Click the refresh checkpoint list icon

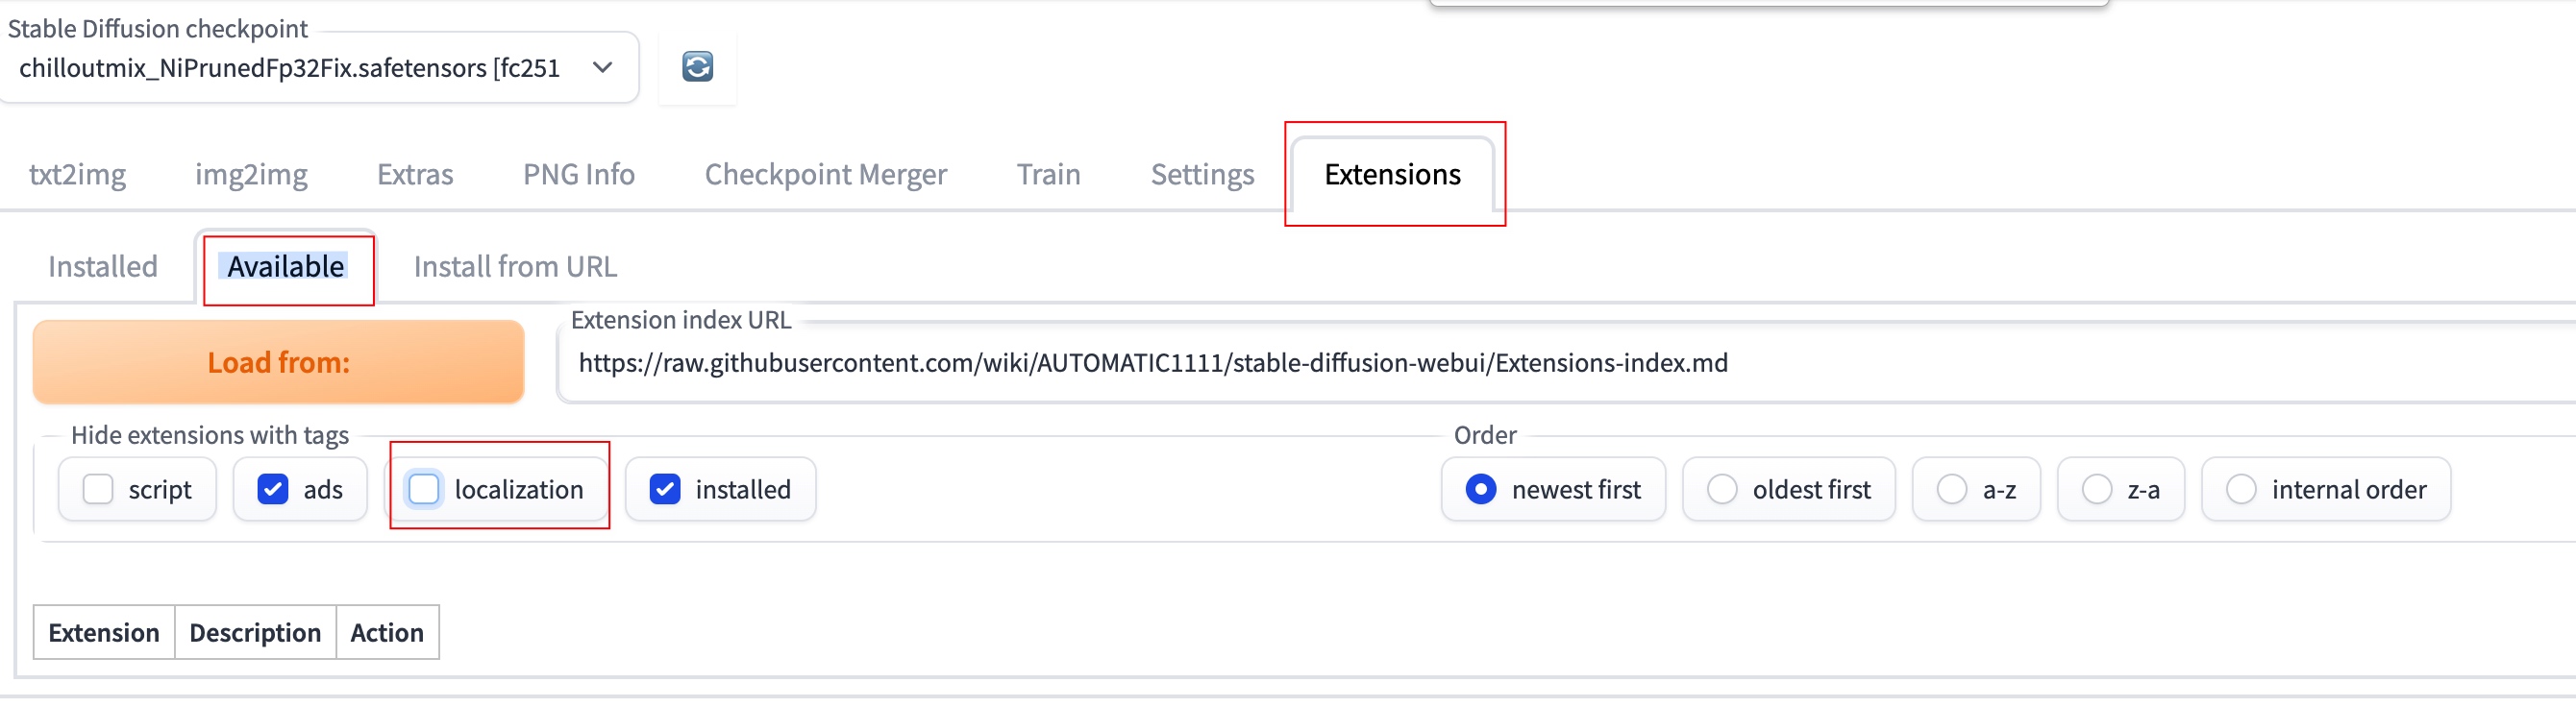click(697, 67)
